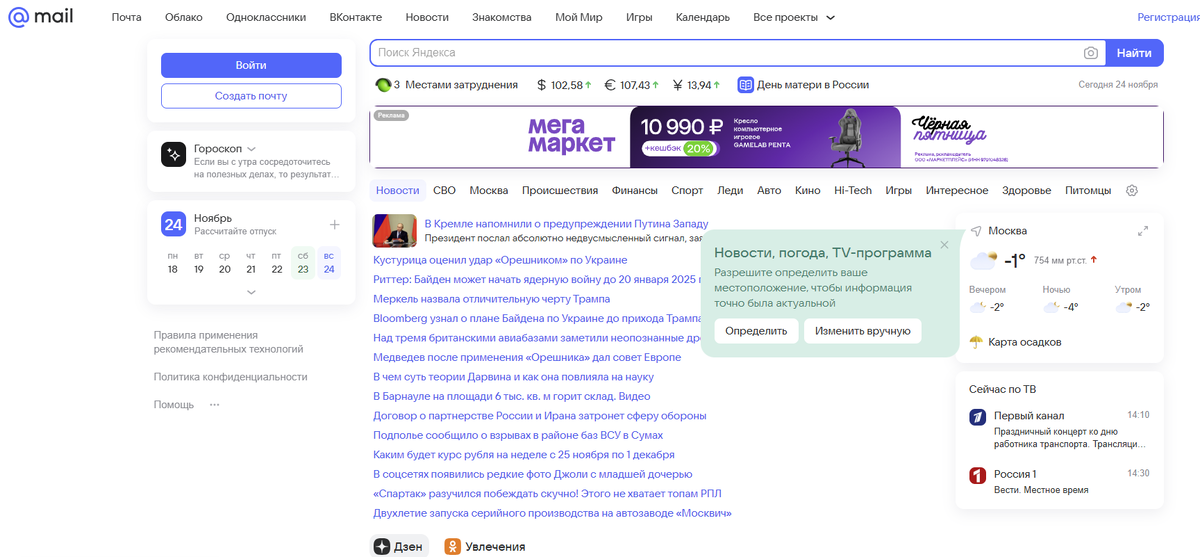Open the Увлечения Odnoklassniki icon
The image size is (1200, 557).
point(452,547)
